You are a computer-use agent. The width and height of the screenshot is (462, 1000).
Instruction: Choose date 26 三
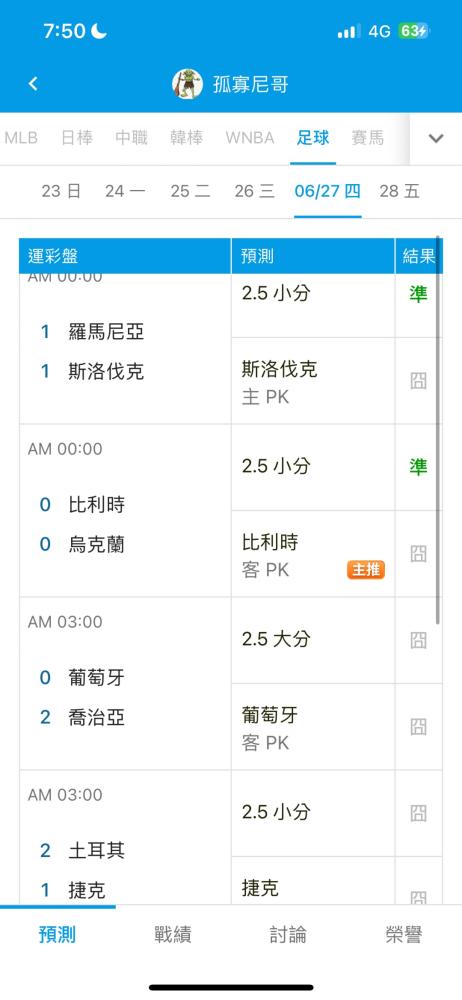click(255, 191)
